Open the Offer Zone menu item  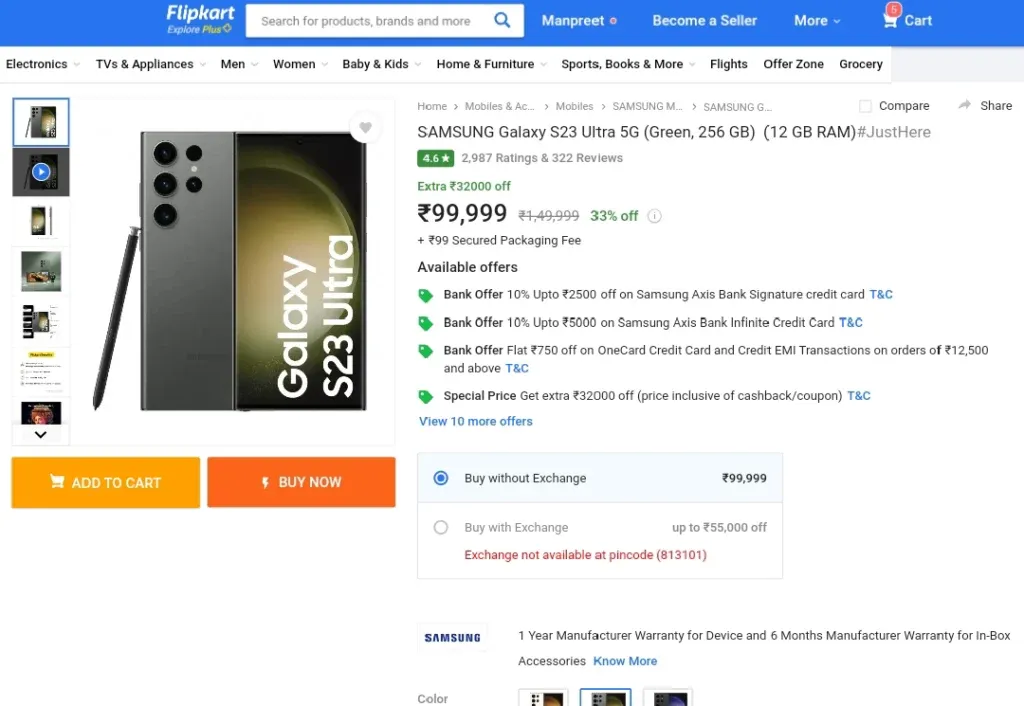pyautogui.click(x=793, y=64)
